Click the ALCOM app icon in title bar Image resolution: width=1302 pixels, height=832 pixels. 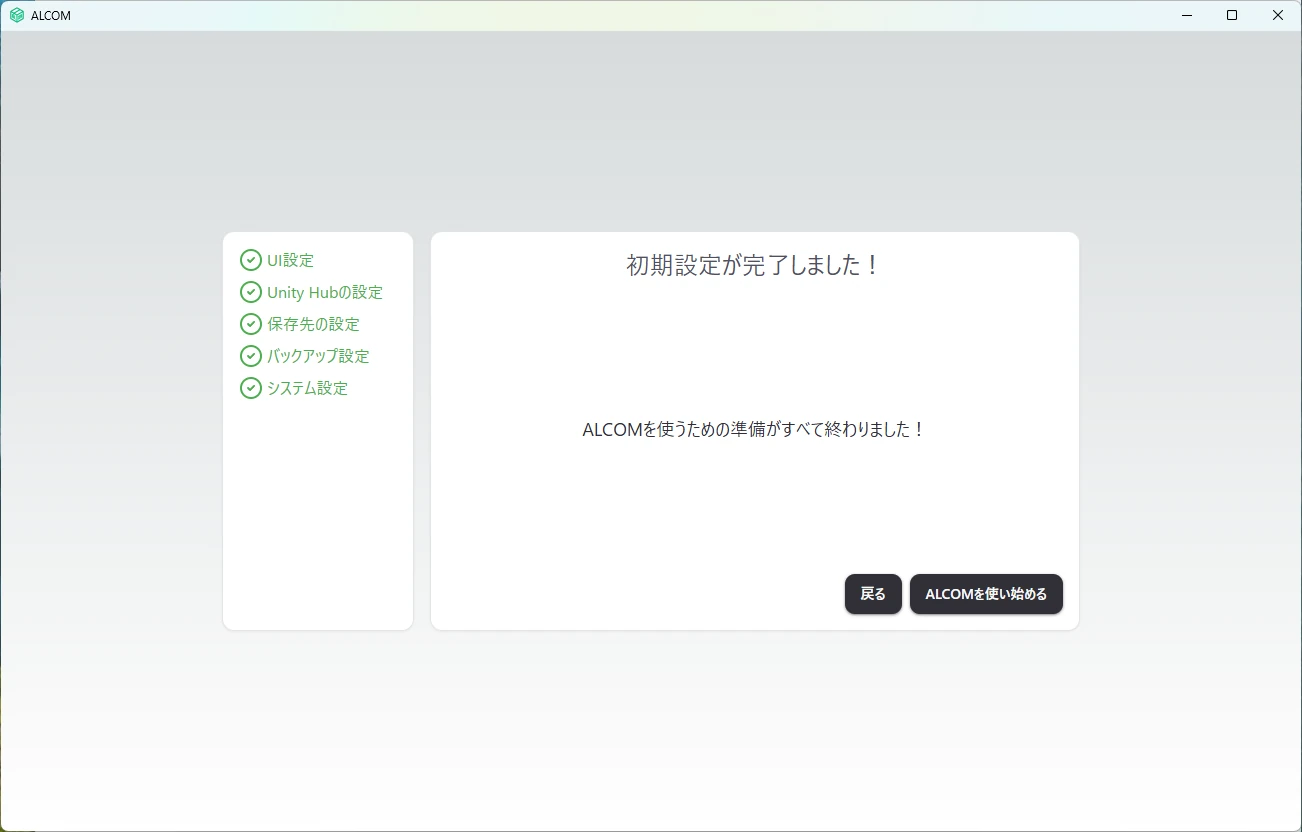pyautogui.click(x=17, y=15)
